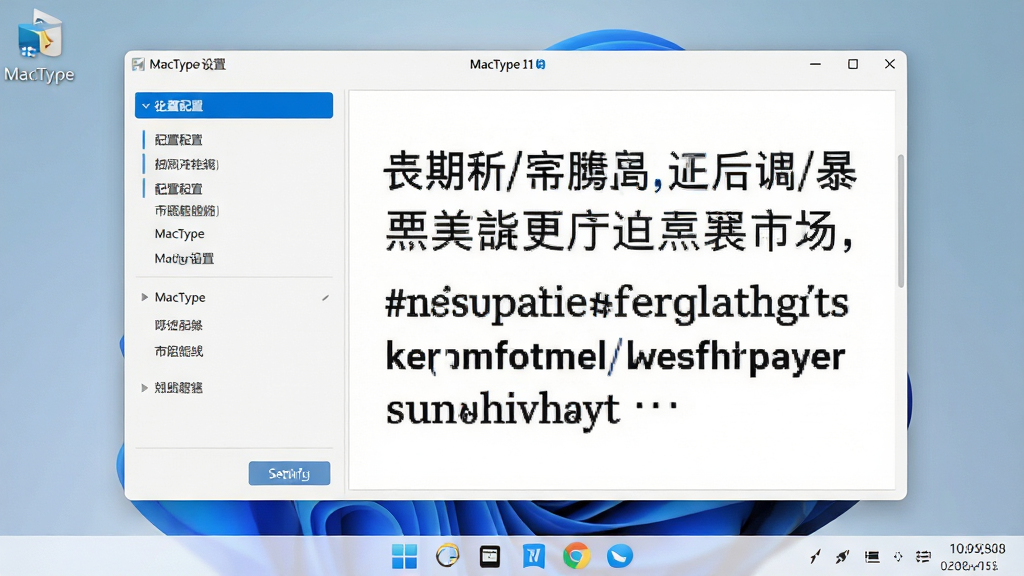Click the sliders tray icon next to the clock
The image size is (1024, 576).
pos(923,556)
